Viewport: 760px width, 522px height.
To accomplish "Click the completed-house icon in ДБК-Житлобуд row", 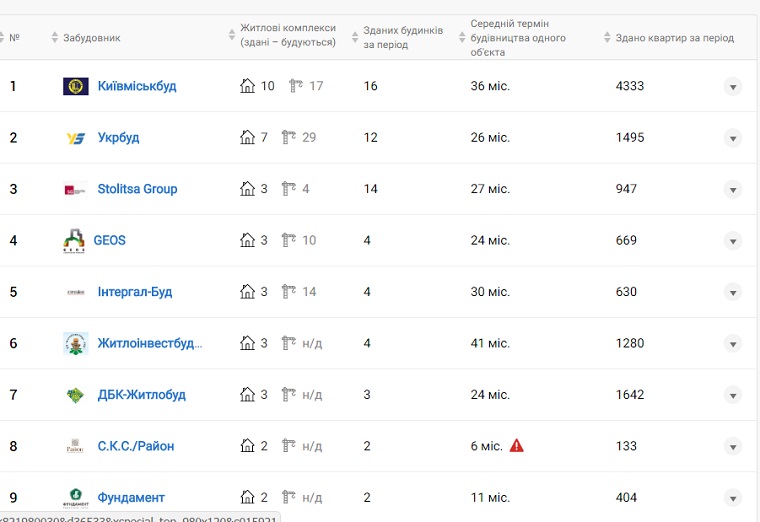I will coord(247,394).
